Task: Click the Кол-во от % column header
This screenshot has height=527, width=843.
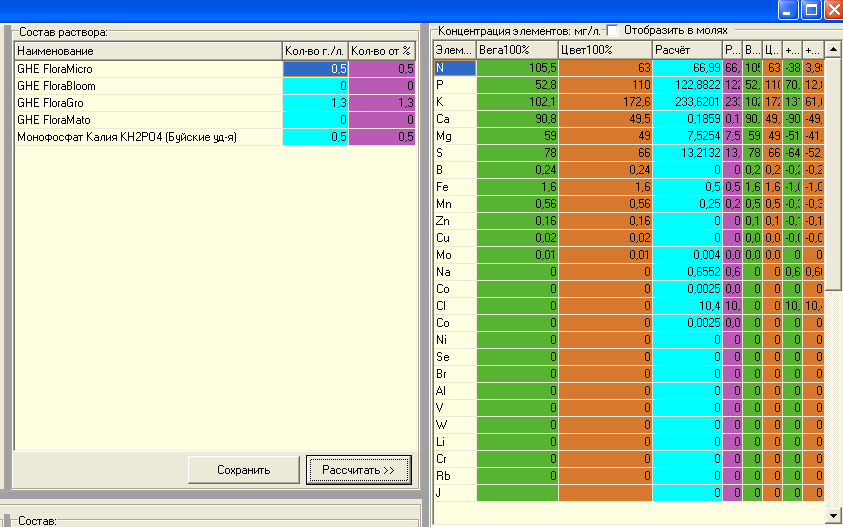Action: click(382, 51)
